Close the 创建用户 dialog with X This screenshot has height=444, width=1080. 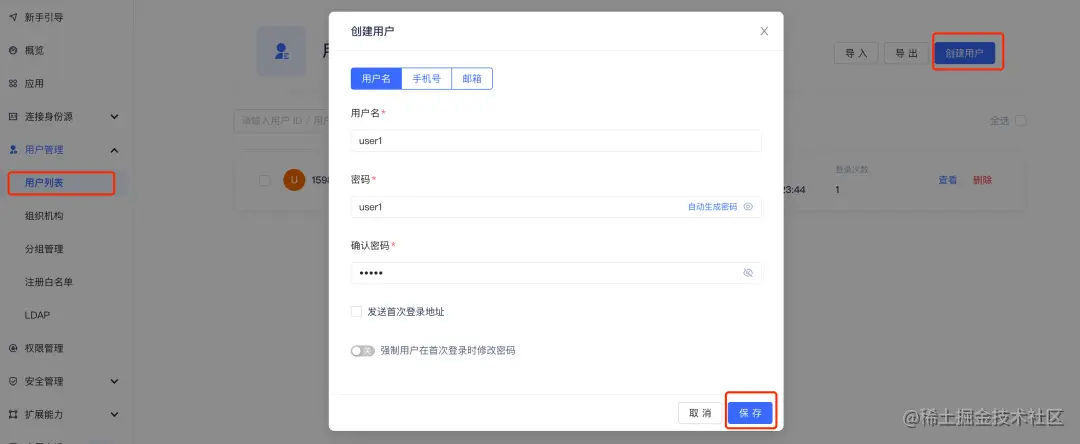pyautogui.click(x=764, y=31)
